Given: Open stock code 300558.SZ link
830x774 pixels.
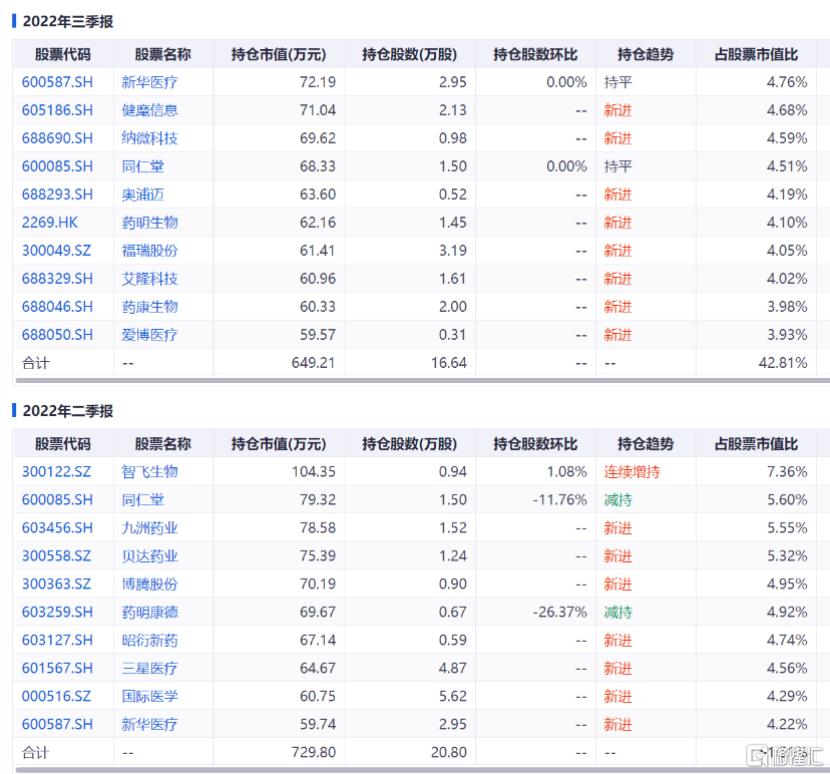Looking at the screenshot, I should click(56, 556).
